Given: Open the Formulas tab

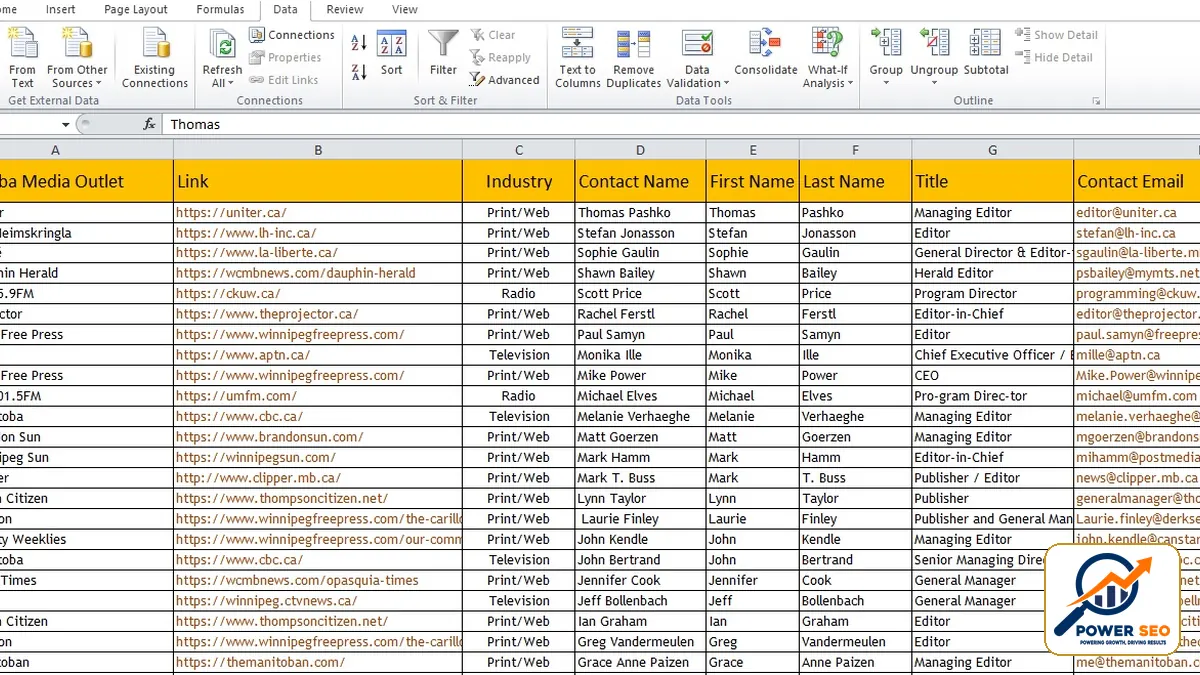Looking at the screenshot, I should coord(220,9).
